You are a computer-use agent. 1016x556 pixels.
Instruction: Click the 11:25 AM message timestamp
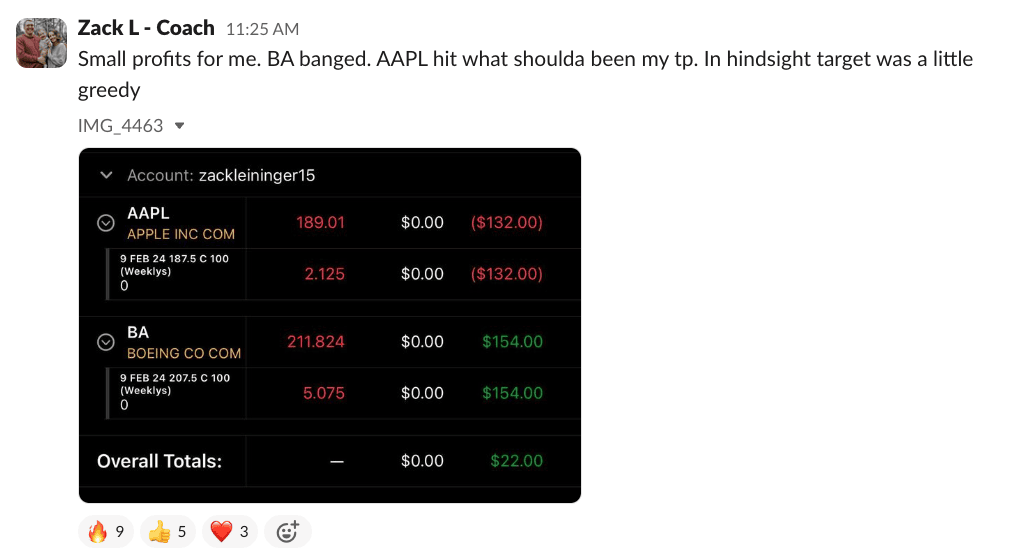(x=262, y=30)
